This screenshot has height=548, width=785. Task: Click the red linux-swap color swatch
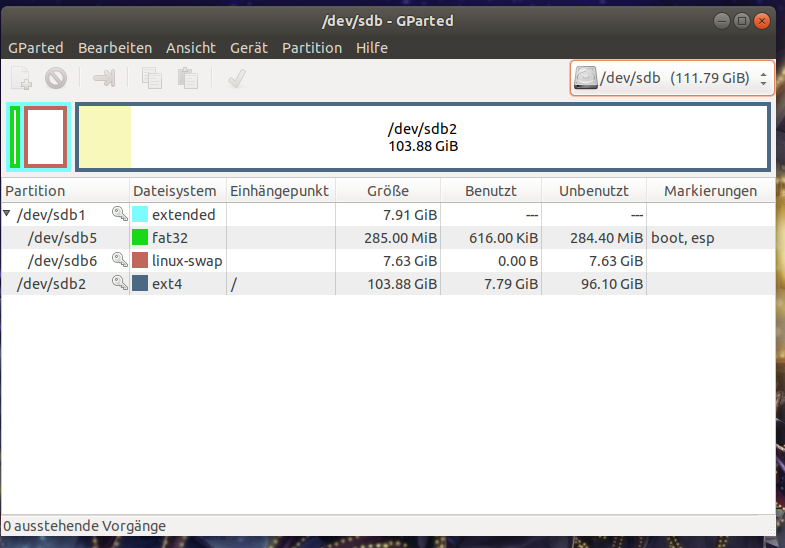(x=140, y=260)
